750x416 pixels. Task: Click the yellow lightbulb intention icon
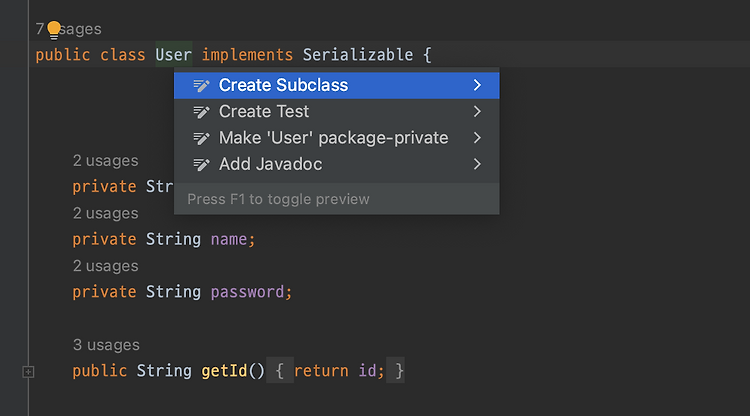click(x=53, y=29)
